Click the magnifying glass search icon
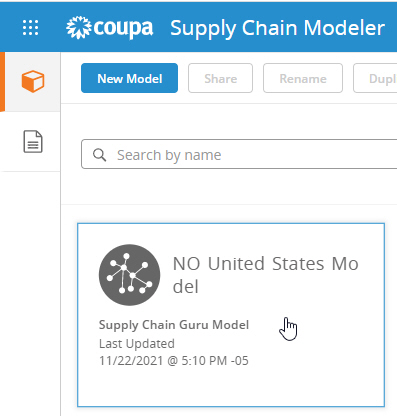This screenshot has width=397, height=416. point(99,155)
